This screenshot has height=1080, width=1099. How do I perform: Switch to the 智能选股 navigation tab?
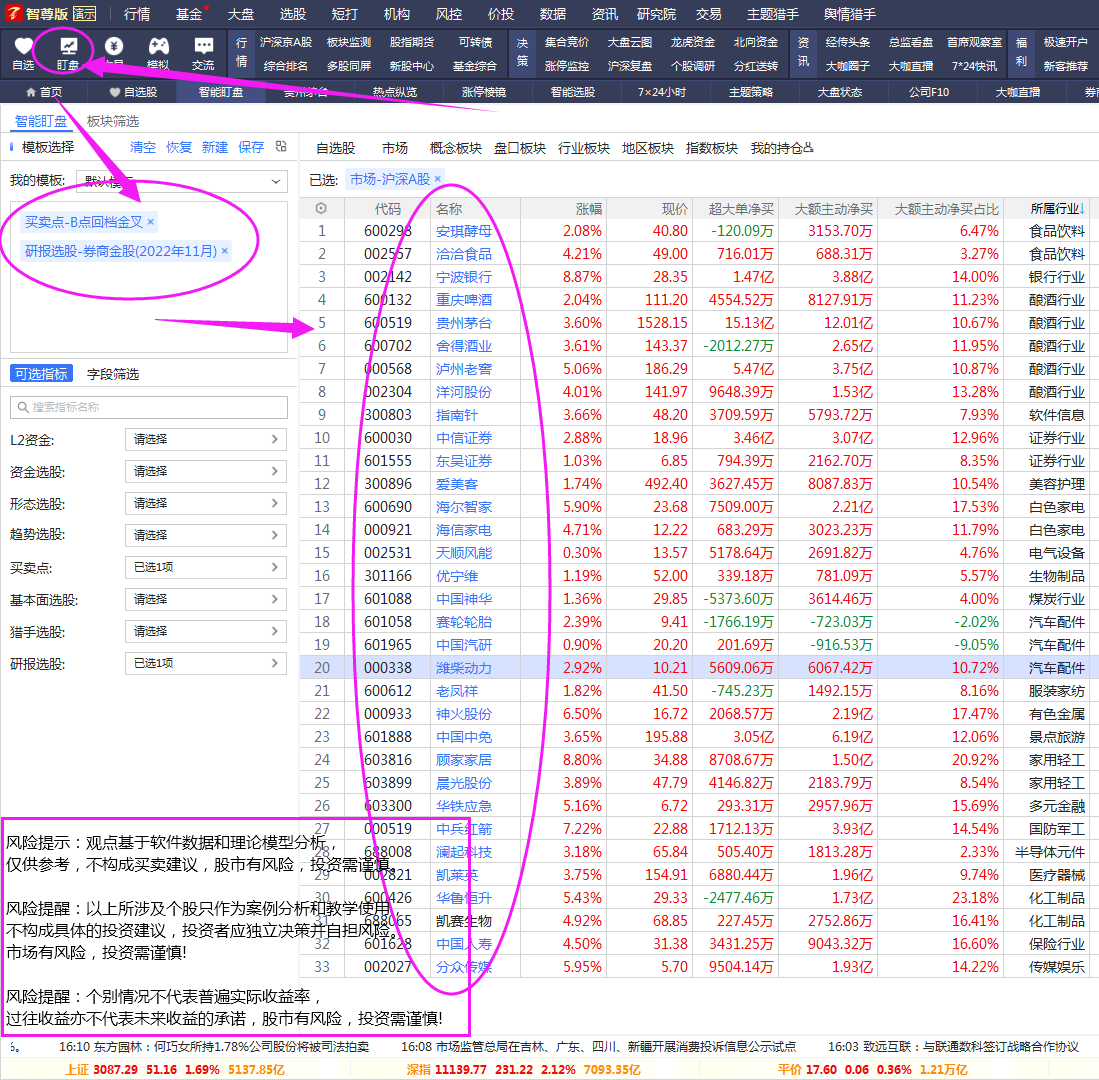[x=573, y=92]
